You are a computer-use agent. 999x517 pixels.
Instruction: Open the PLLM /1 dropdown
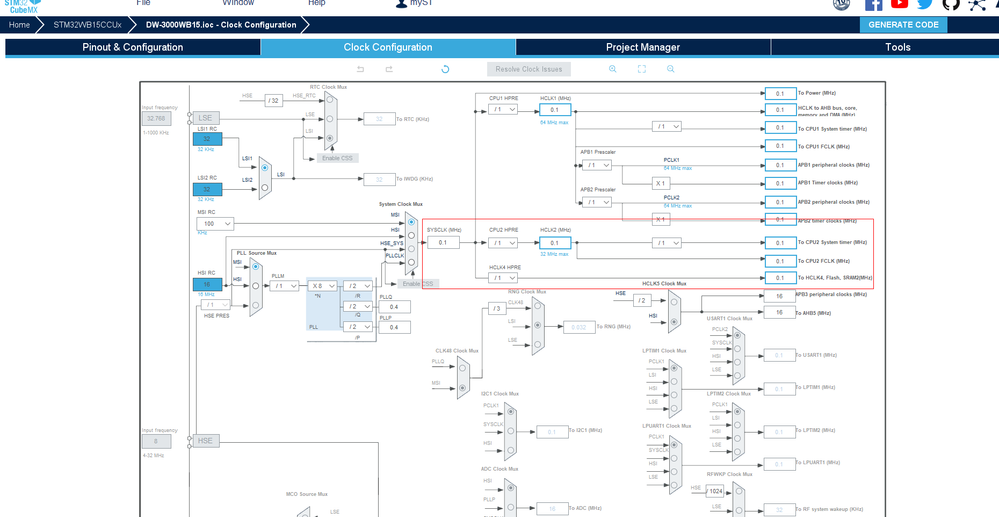(x=284, y=286)
